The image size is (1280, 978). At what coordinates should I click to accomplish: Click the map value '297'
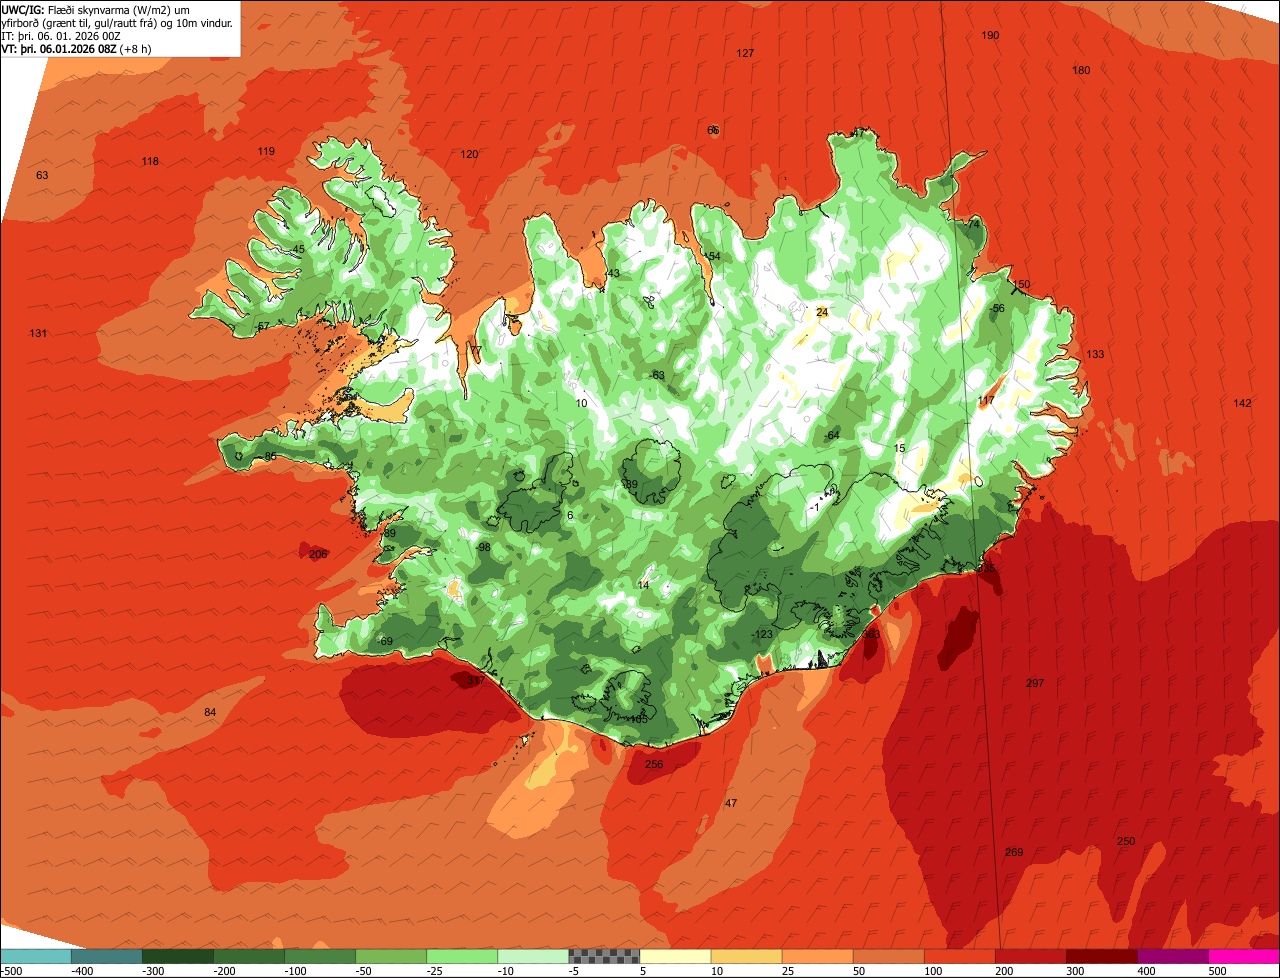tap(1035, 683)
